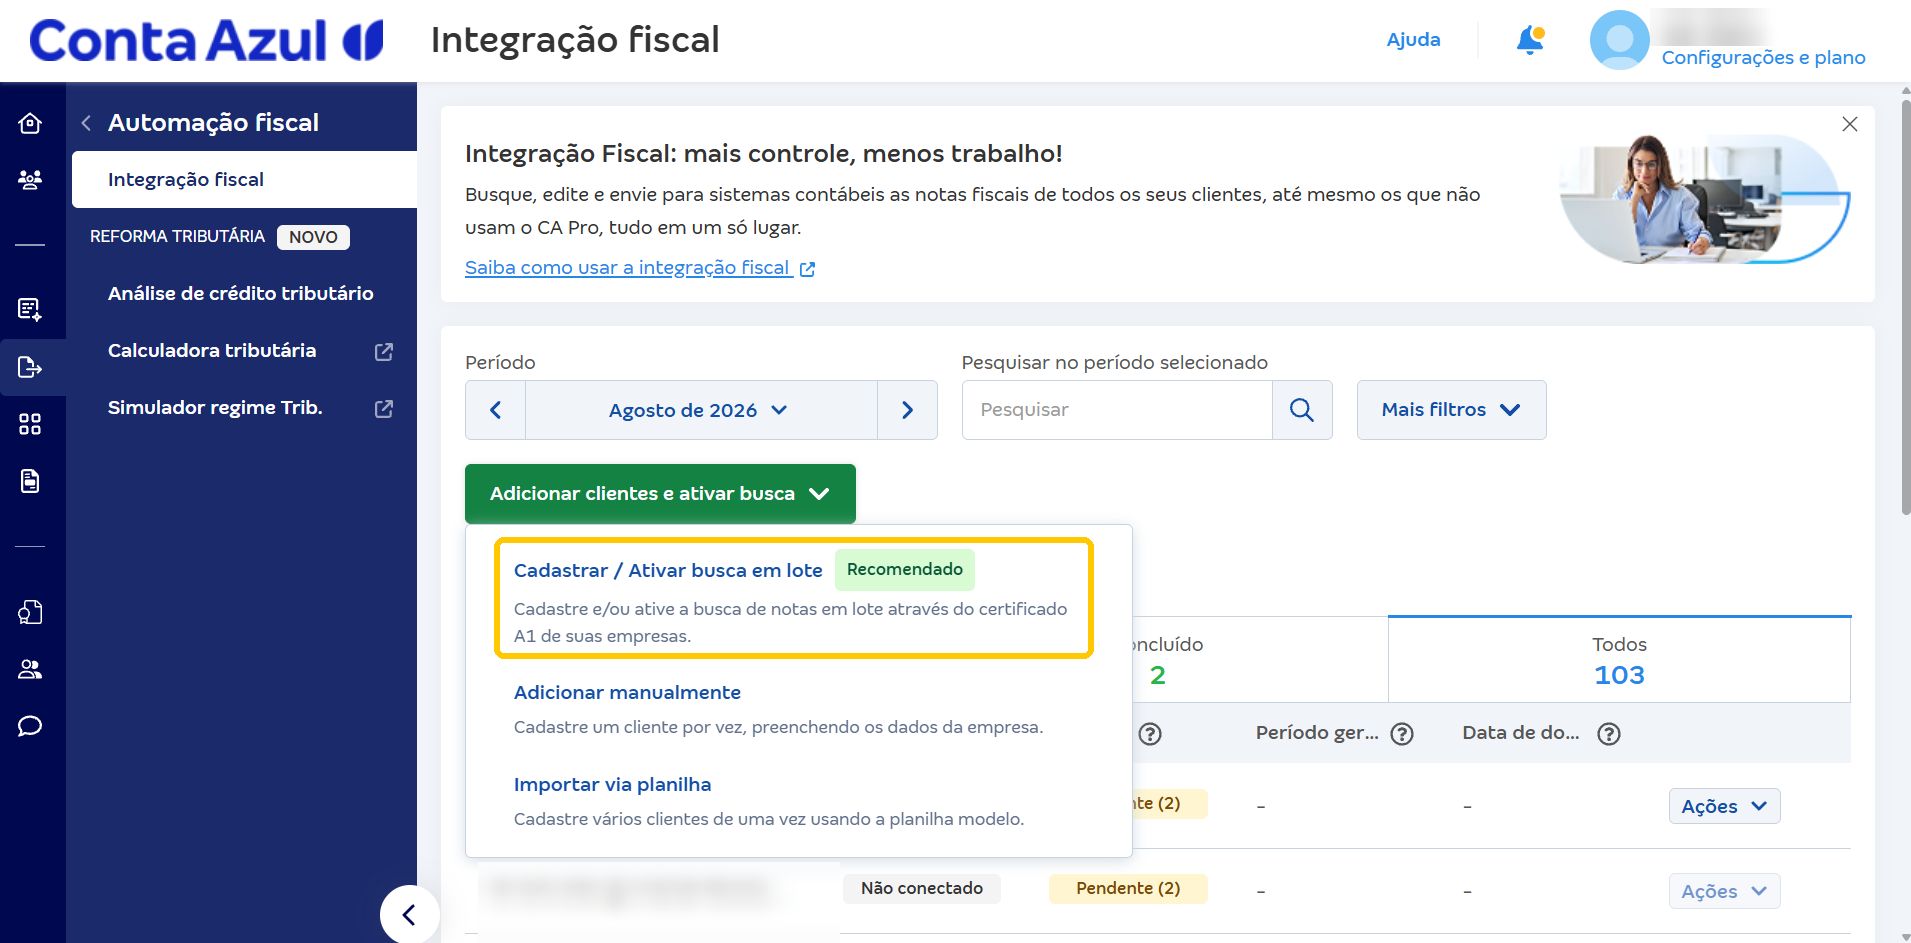Open Calculadora tributária item
This screenshot has width=1911, height=943.
coord(212,351)
